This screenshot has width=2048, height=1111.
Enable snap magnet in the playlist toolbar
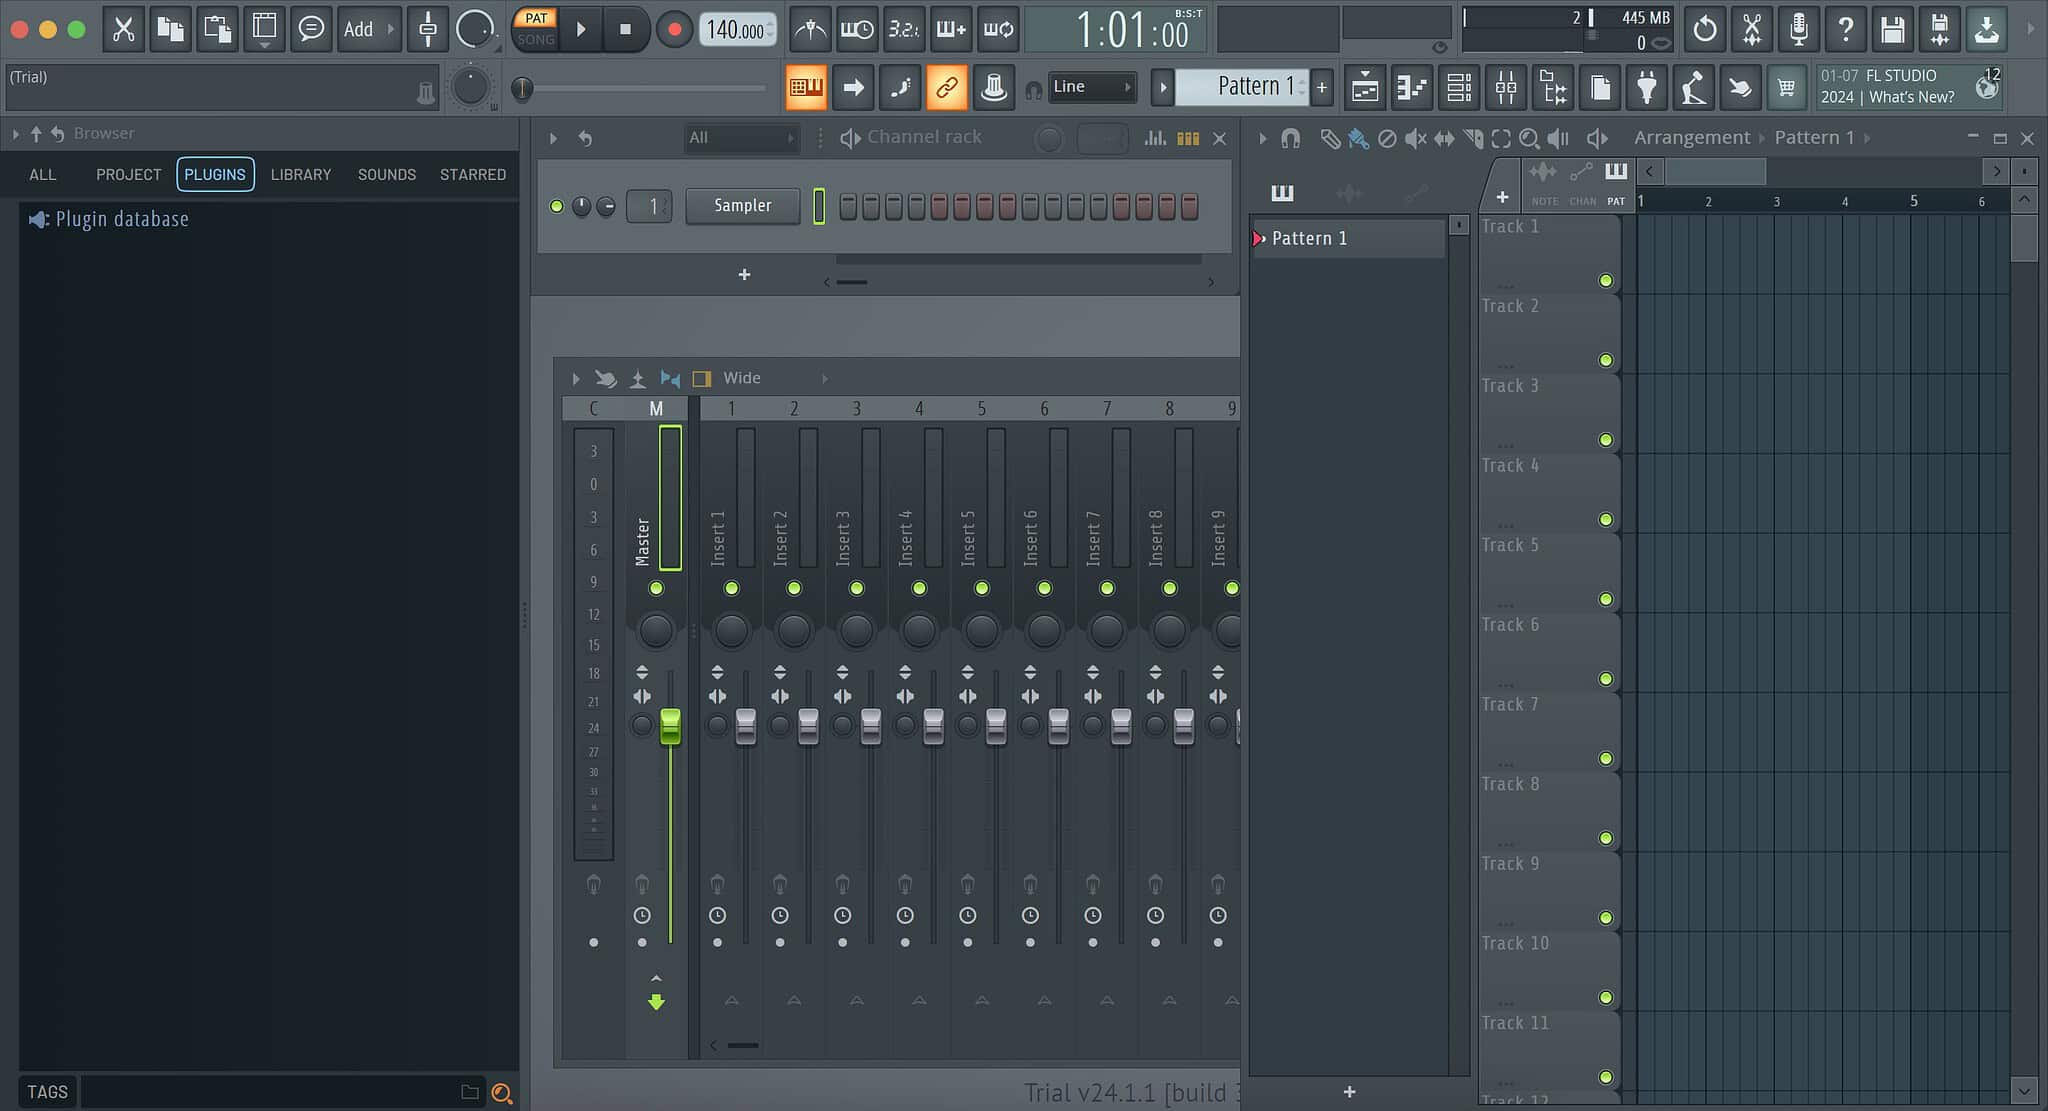click(1291, 138)
